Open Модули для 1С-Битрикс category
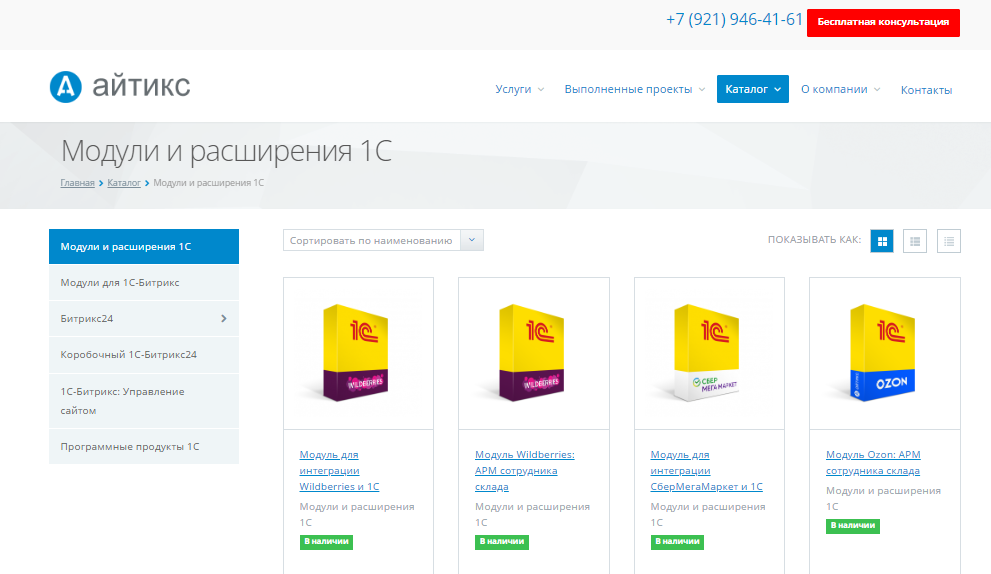Screen dimensions: 991x574 [x=144, y=283]
